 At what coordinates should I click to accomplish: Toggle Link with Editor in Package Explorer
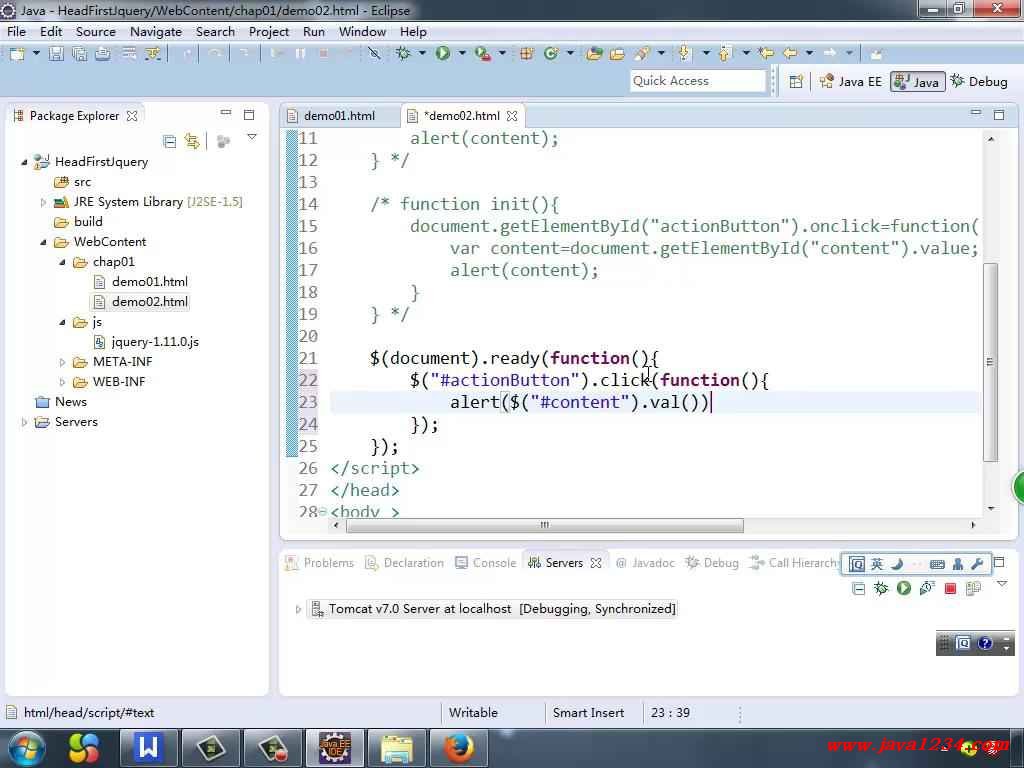(192, 141)
